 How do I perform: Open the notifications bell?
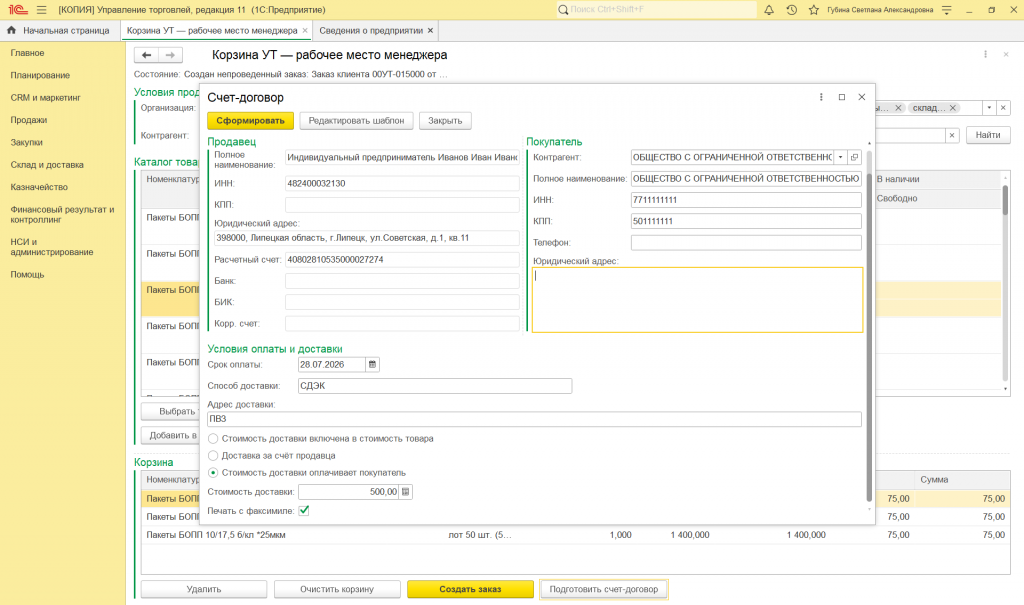coord(769,10)
